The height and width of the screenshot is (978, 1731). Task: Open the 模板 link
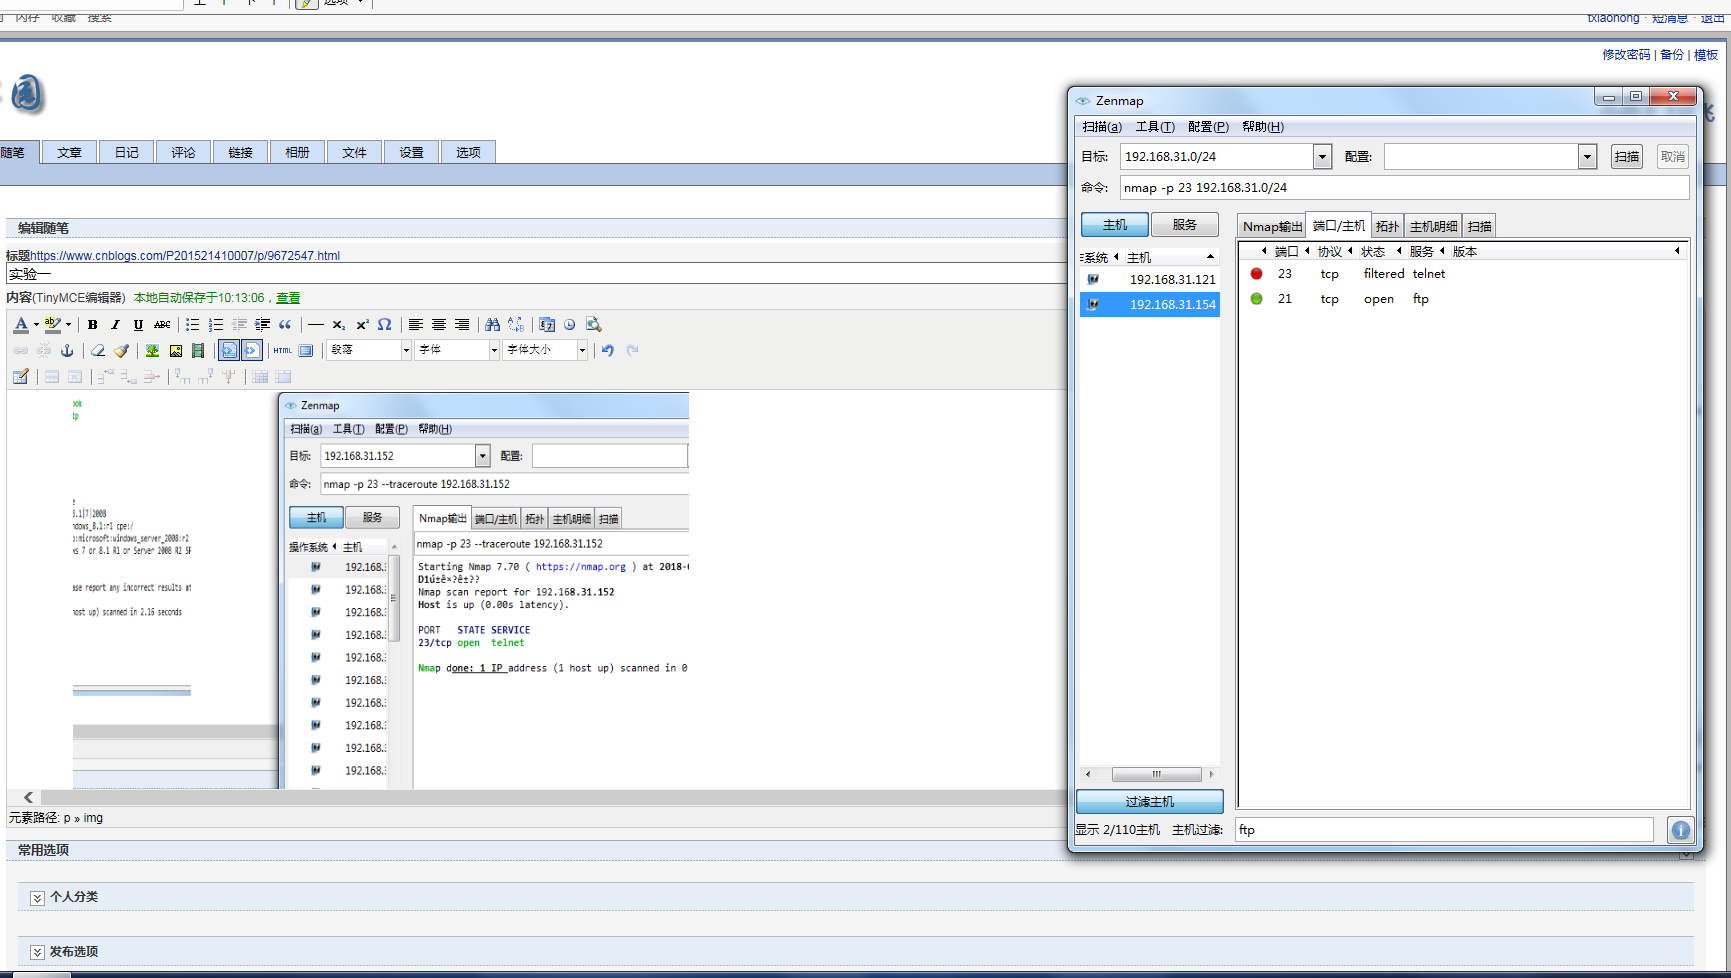pos(1706,55)
